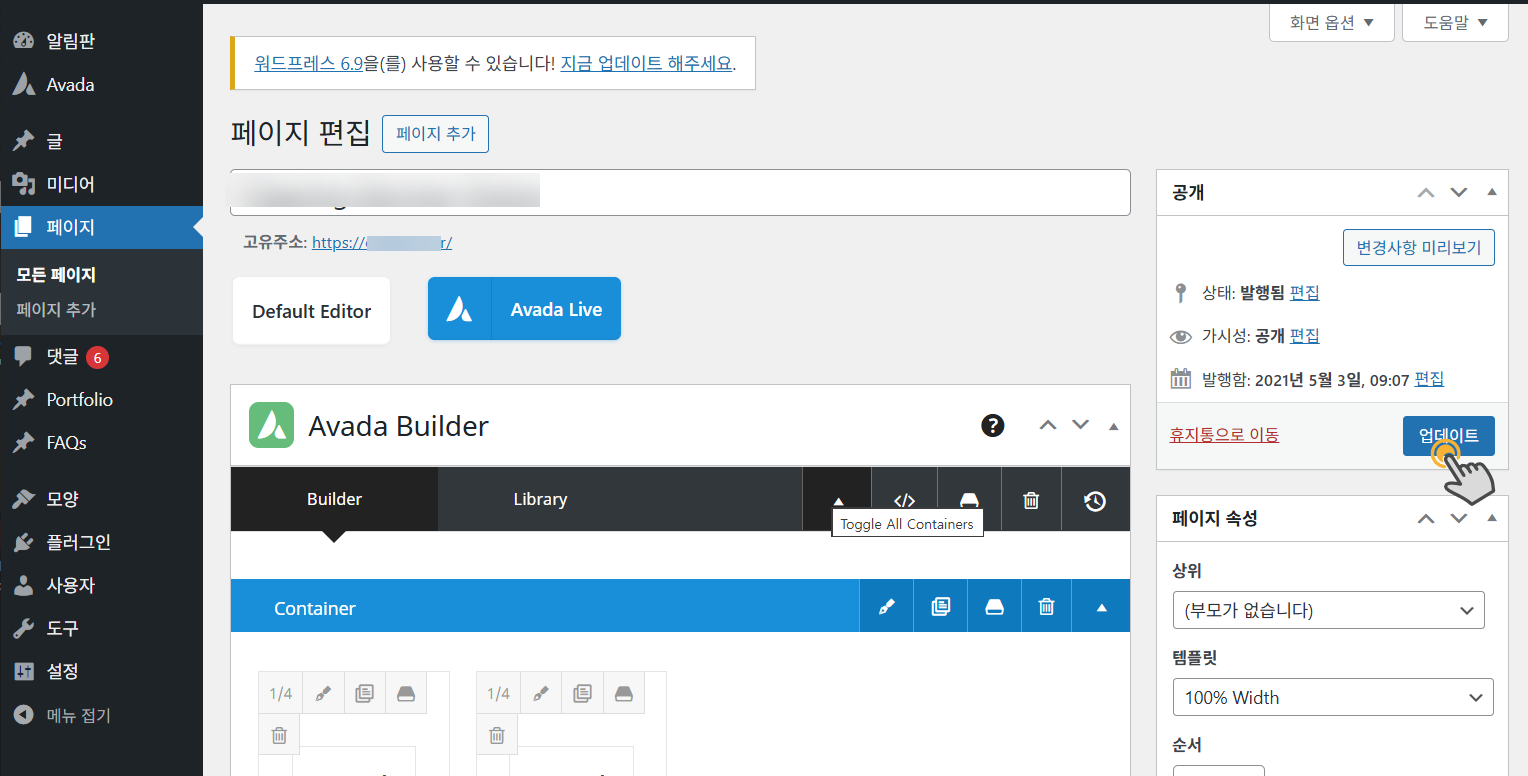Open the 상위 parent page dropdown
The height and width of the screenshot is (776, 1528).
pos(1328,610)
